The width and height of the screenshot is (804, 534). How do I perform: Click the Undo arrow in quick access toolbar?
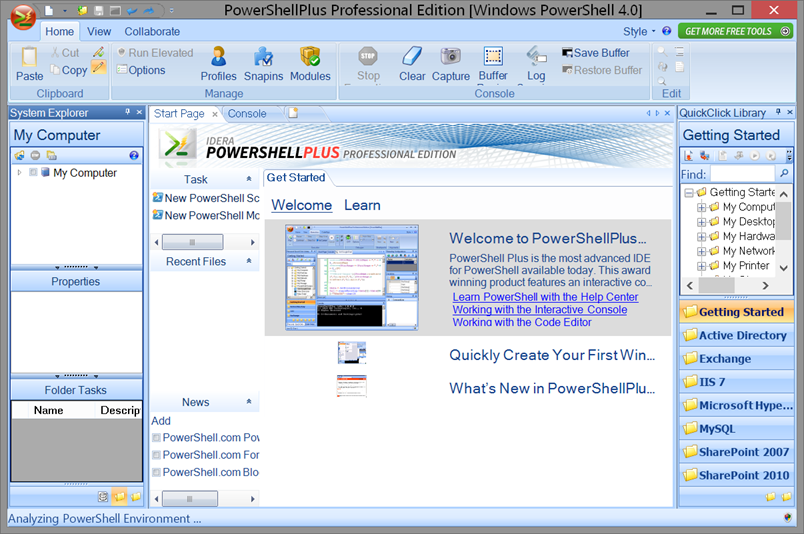[132, 10]
